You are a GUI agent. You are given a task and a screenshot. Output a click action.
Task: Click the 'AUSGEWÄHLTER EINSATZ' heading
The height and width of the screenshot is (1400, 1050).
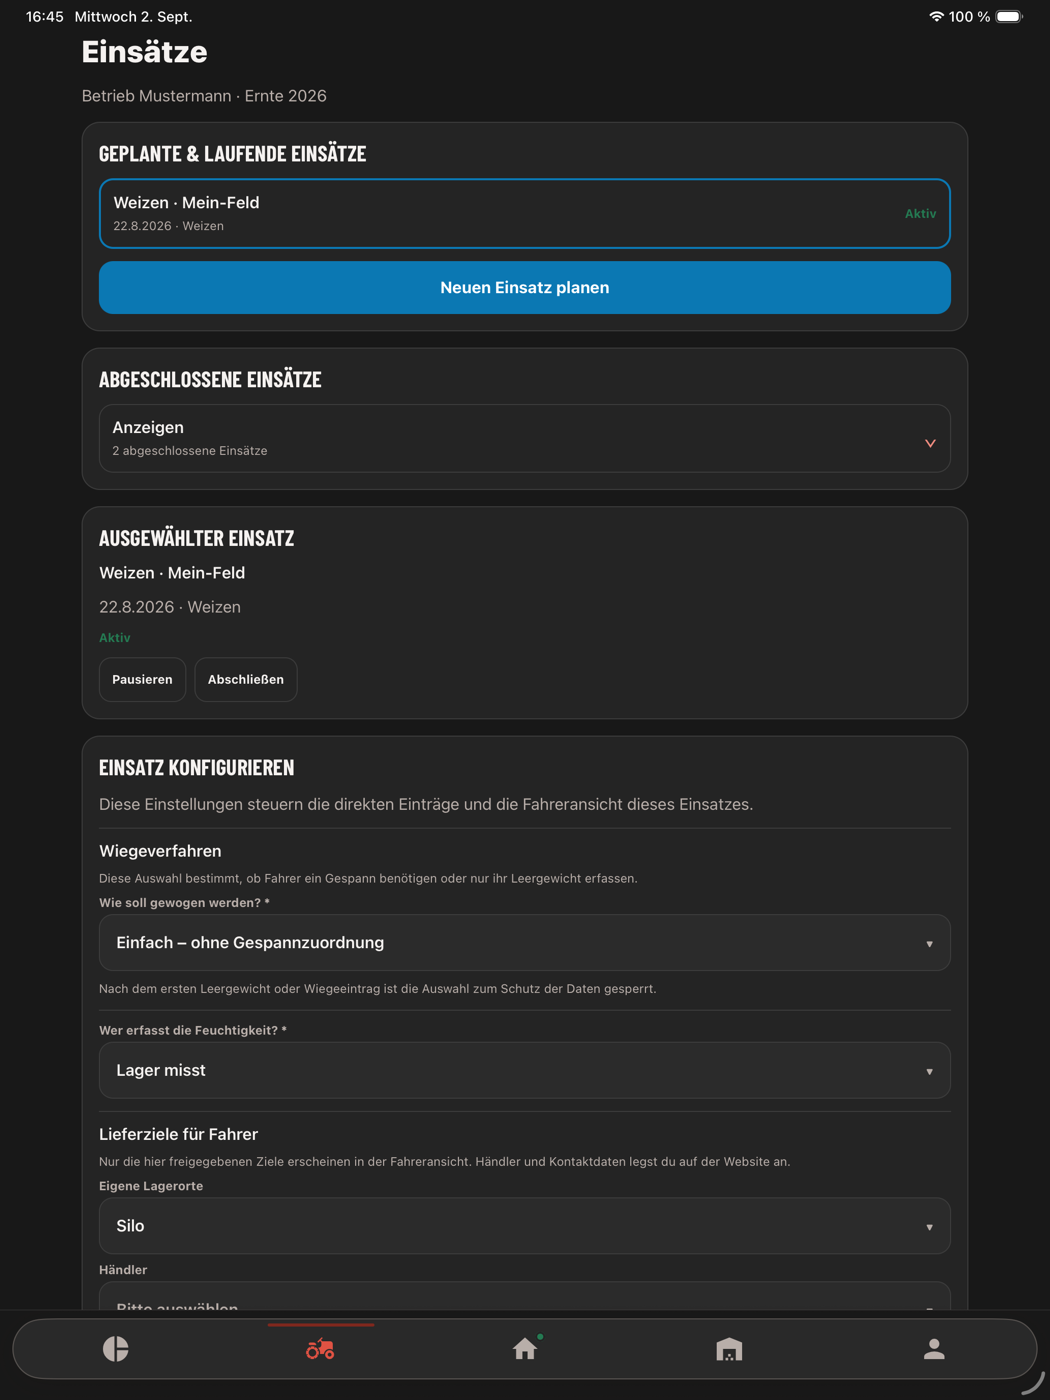coord(196,538)
